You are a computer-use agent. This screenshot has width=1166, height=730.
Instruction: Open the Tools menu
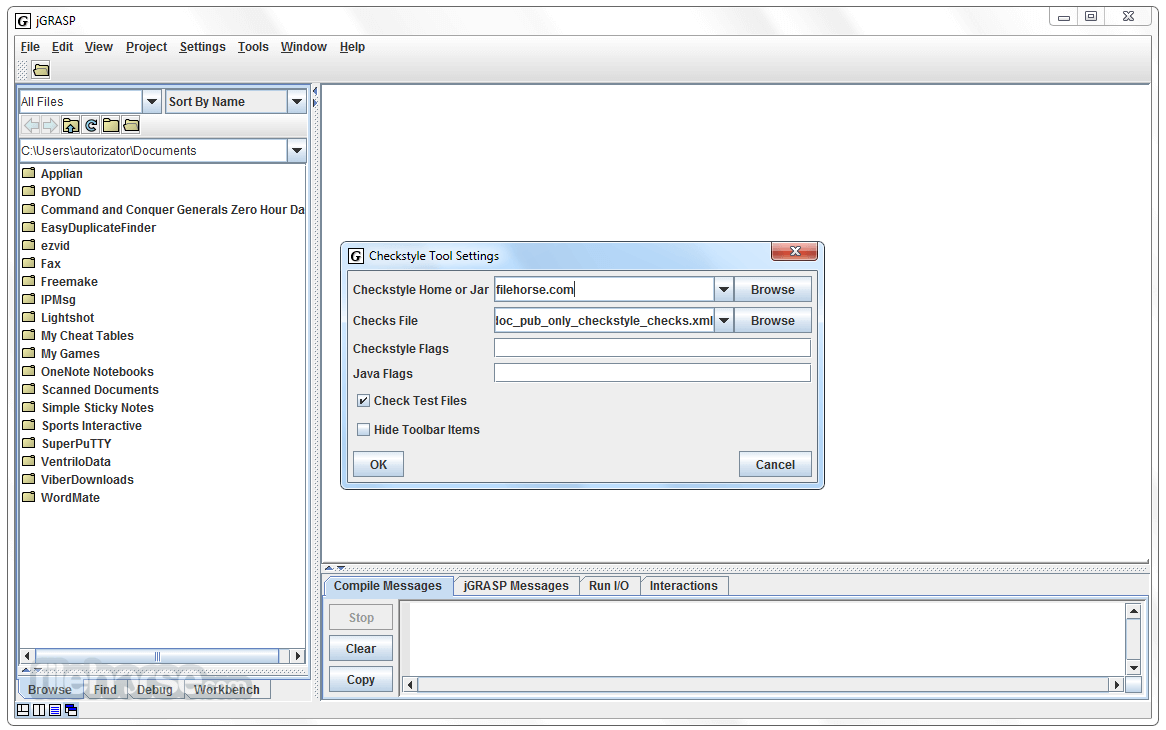(x=253, y=47)
